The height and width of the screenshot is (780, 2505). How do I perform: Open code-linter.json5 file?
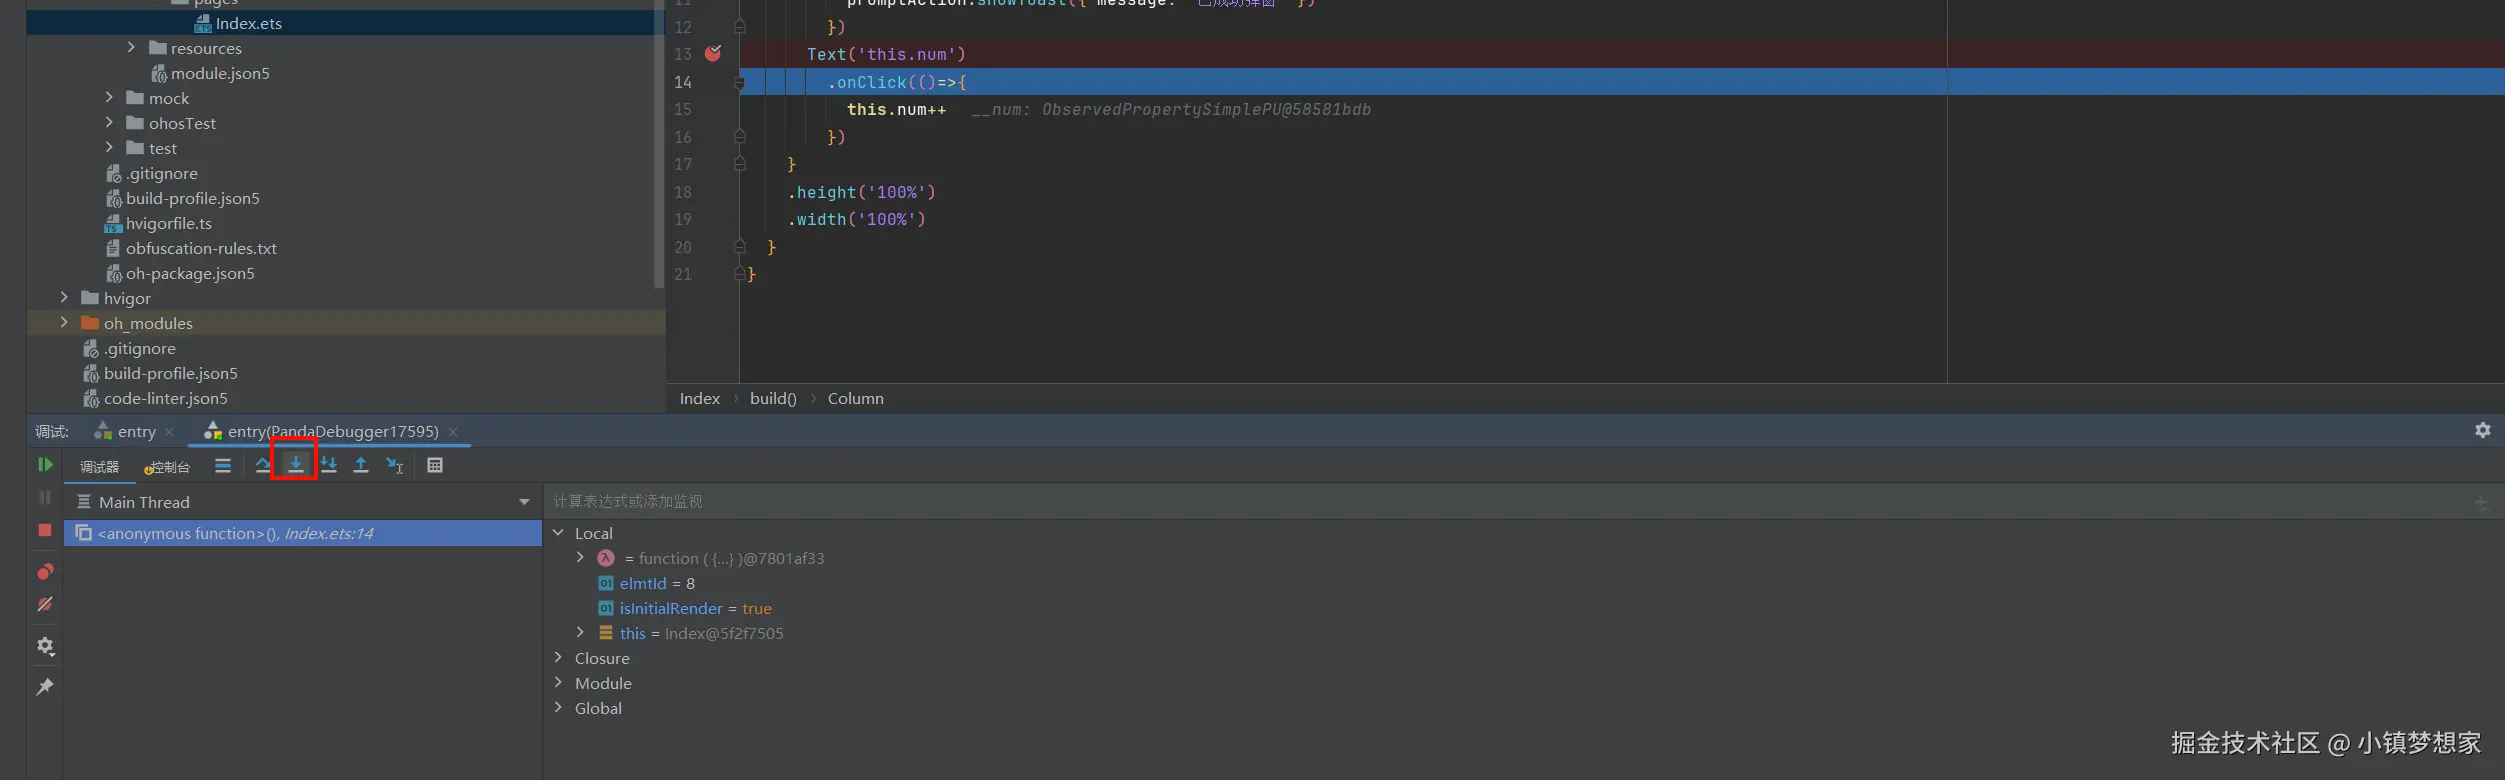tap(165, 398)
